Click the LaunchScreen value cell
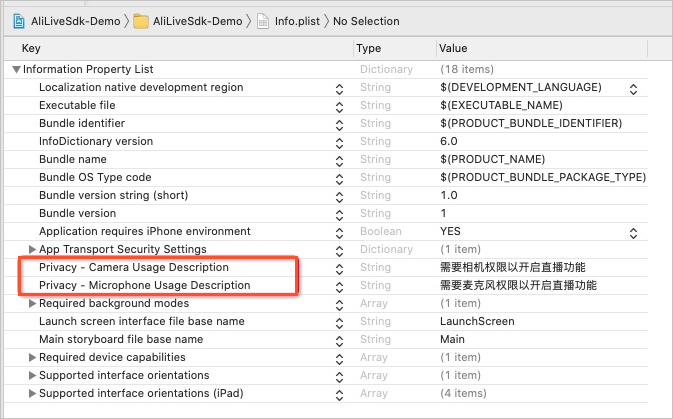 click(477, 321)
